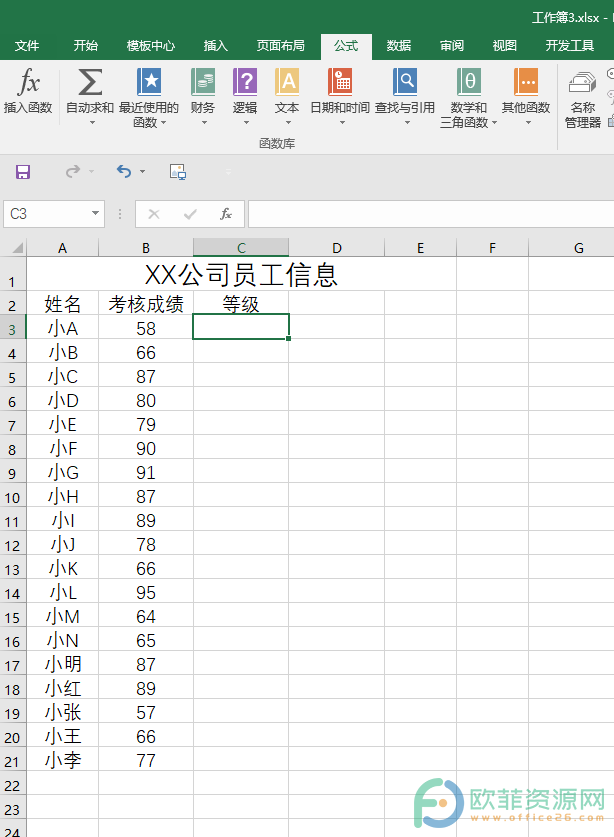Select column B header
Image resolution: width=614 pixels, height=837 pixels.
146,248
